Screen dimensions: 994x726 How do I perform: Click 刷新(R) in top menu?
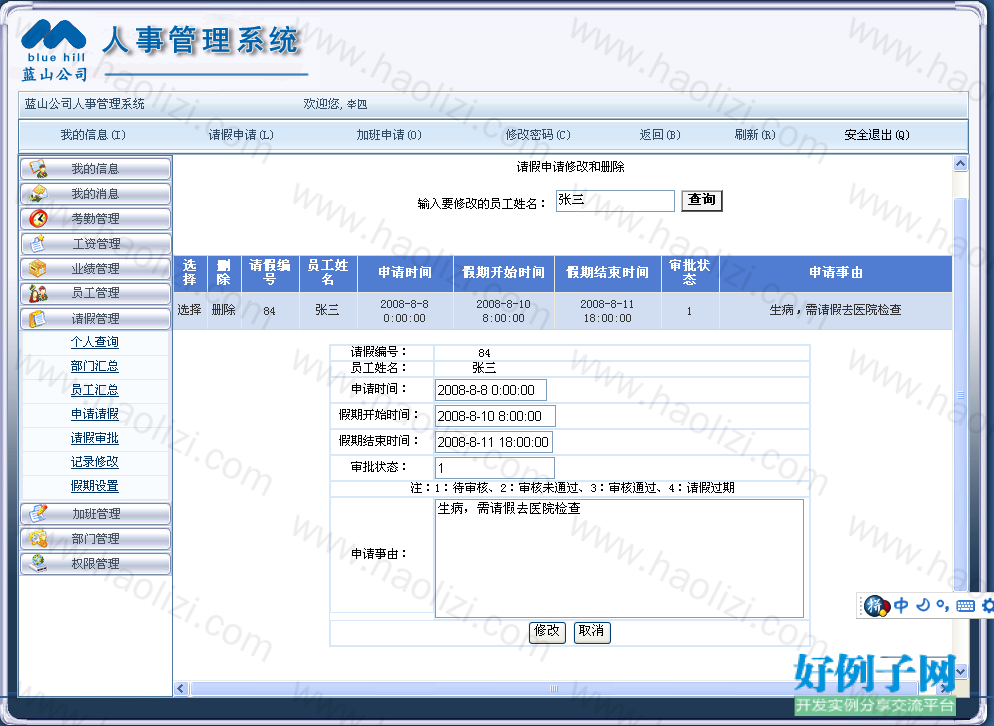pos(755,134)
